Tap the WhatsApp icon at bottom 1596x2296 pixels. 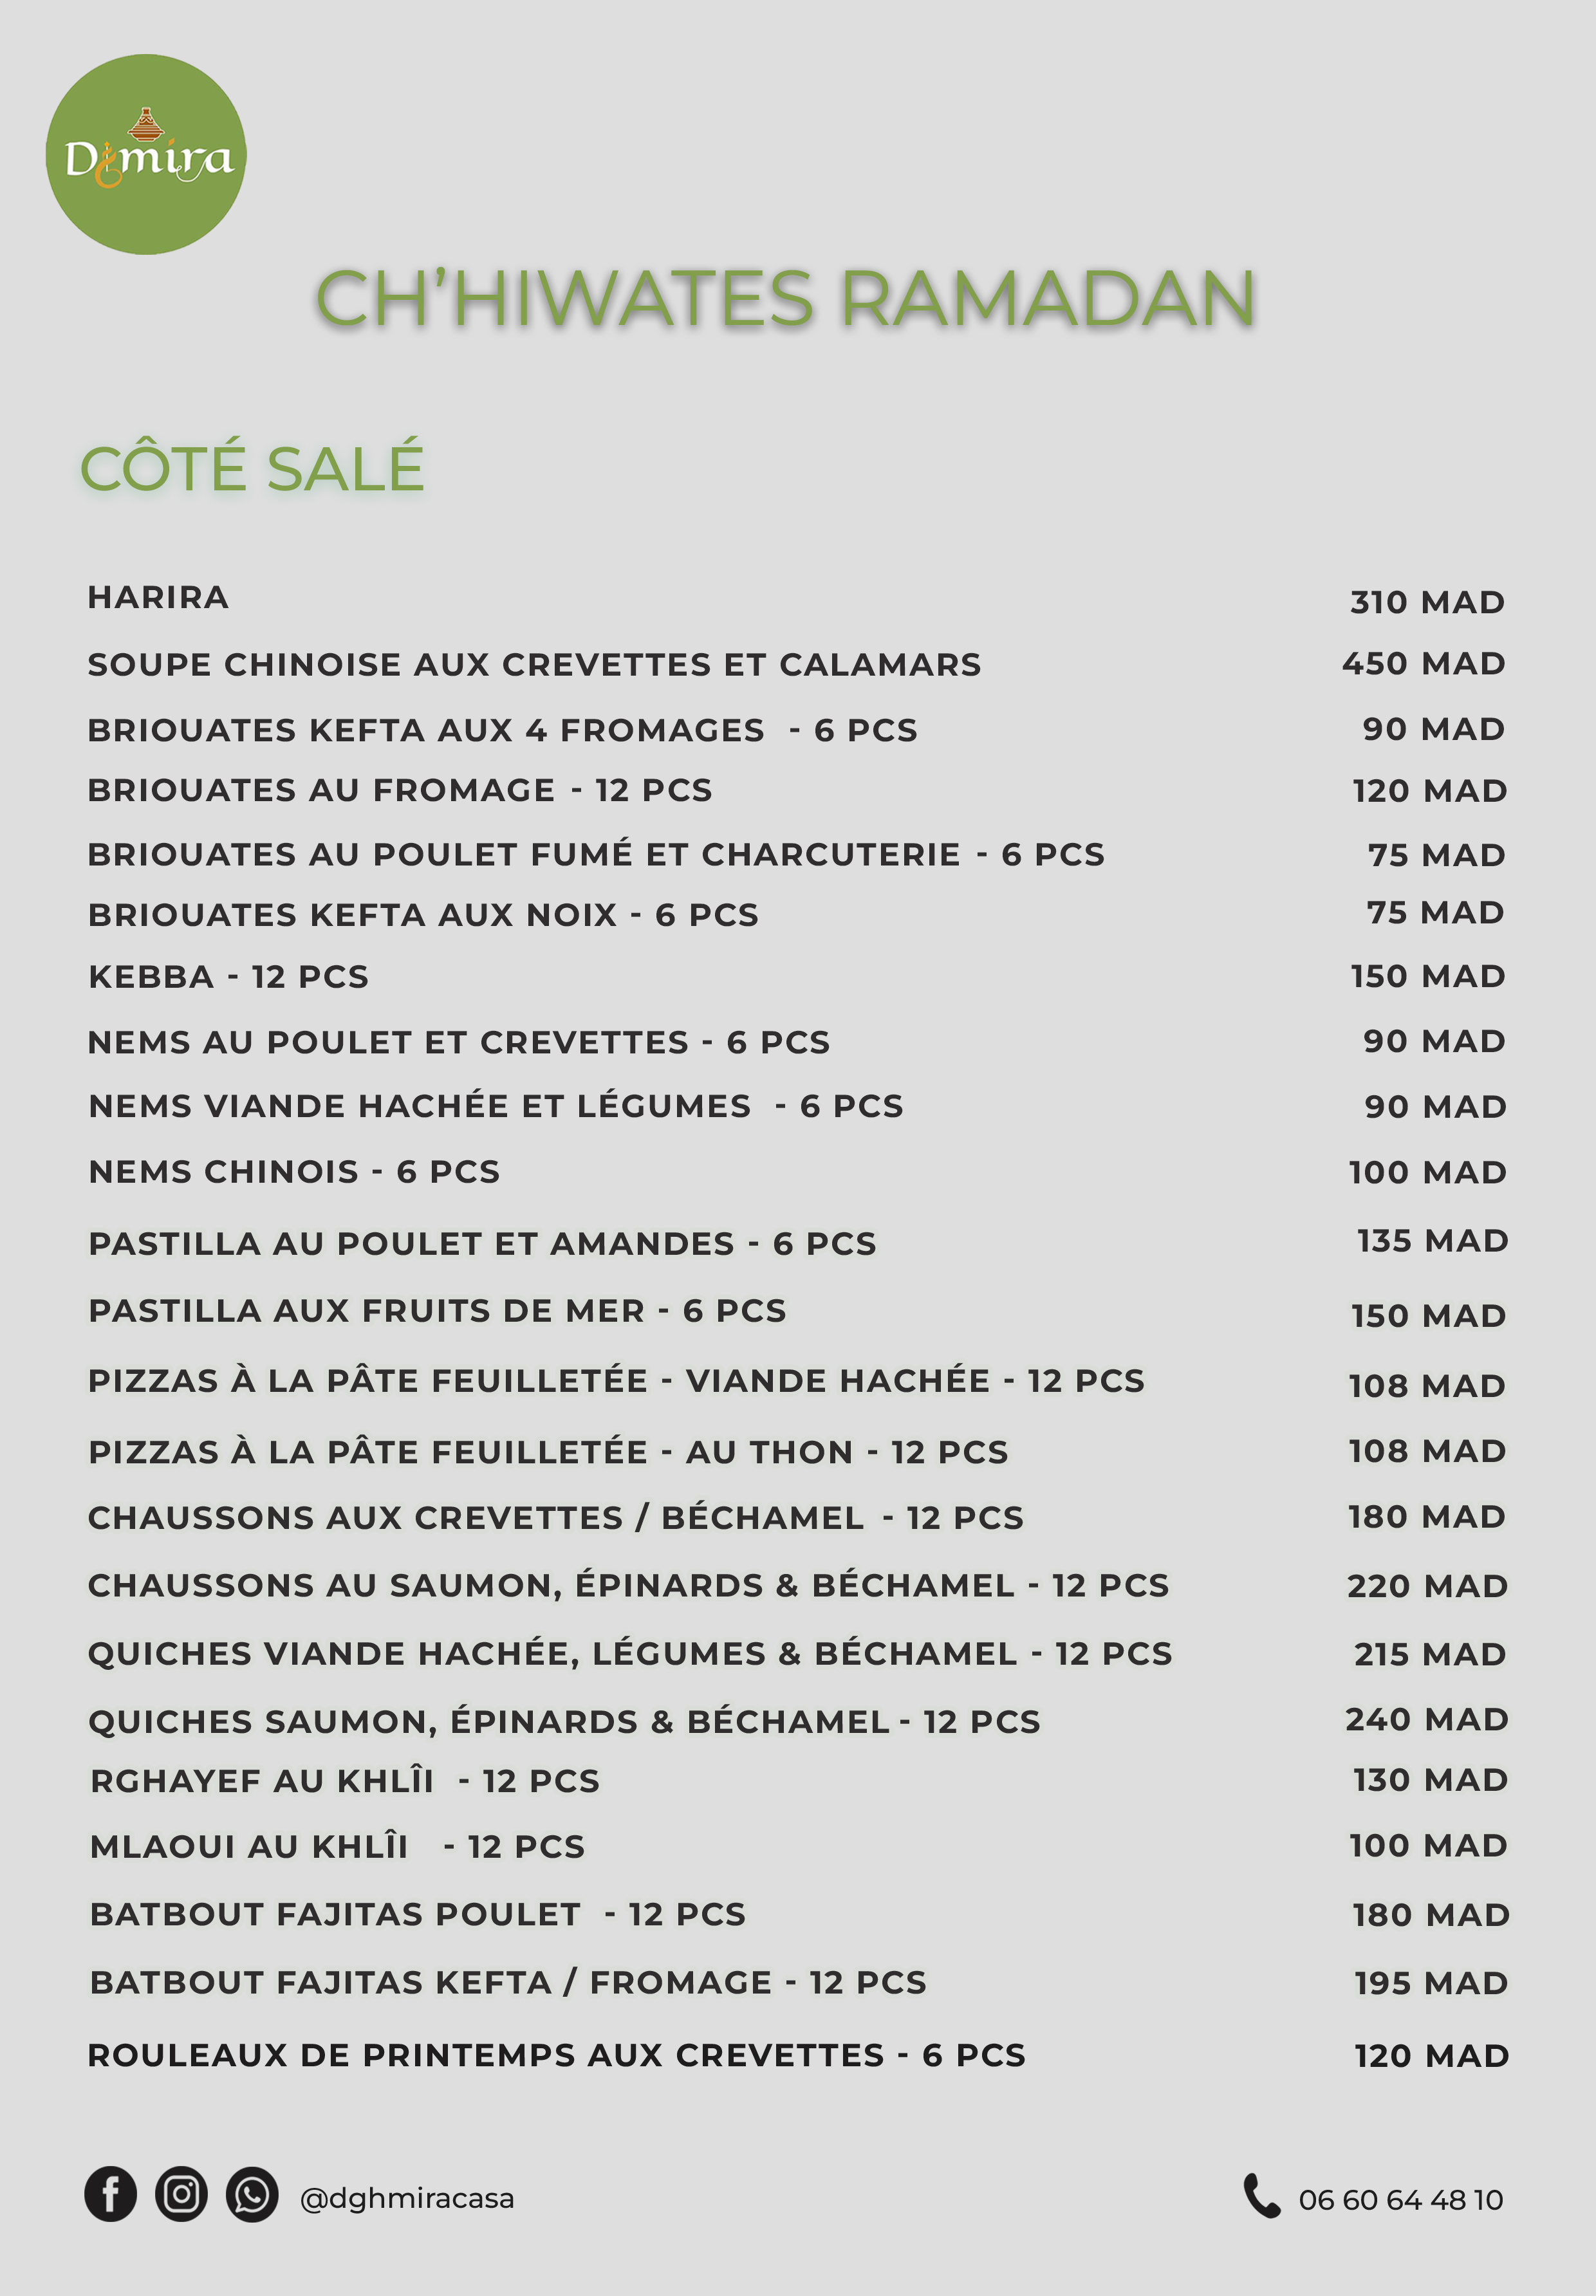point(252,2195)
